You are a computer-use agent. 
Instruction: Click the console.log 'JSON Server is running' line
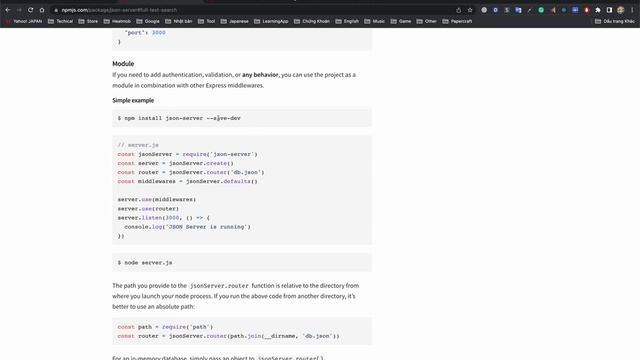pos(187,227)
